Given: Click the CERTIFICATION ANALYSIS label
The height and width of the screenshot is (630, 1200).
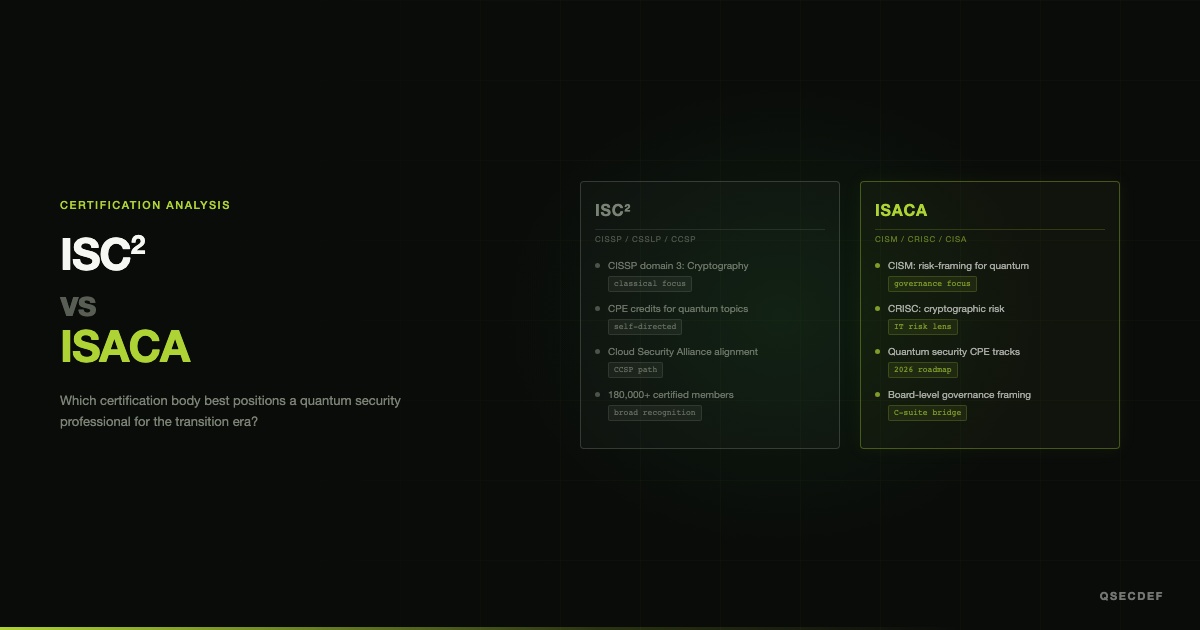Looking at the screenshot, I should click(145, 205).
